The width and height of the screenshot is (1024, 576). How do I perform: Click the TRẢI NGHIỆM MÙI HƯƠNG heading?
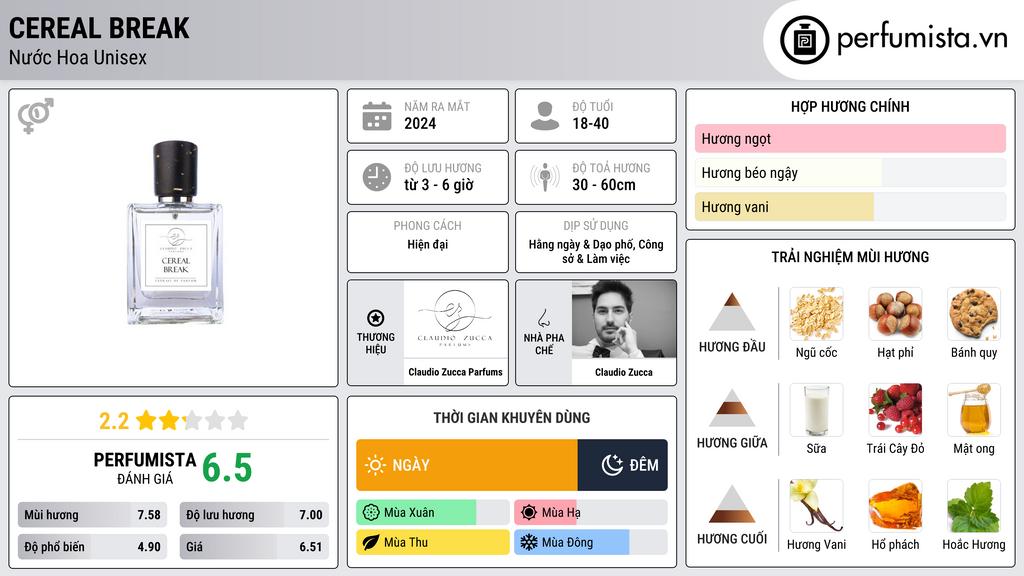(x=850, y=257)
